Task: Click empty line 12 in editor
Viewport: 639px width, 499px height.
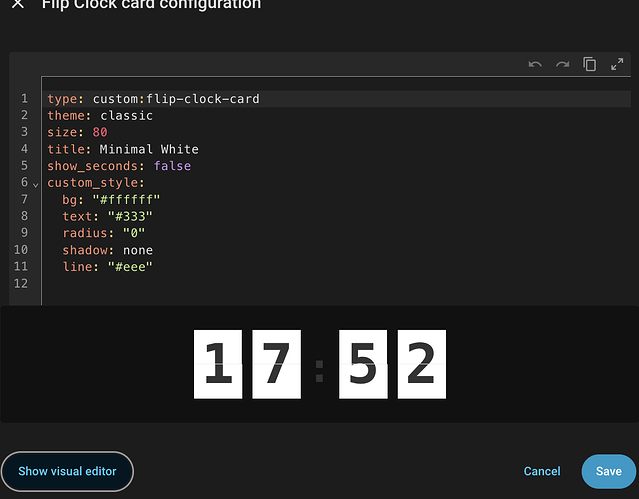Action: tap(336, 283)
